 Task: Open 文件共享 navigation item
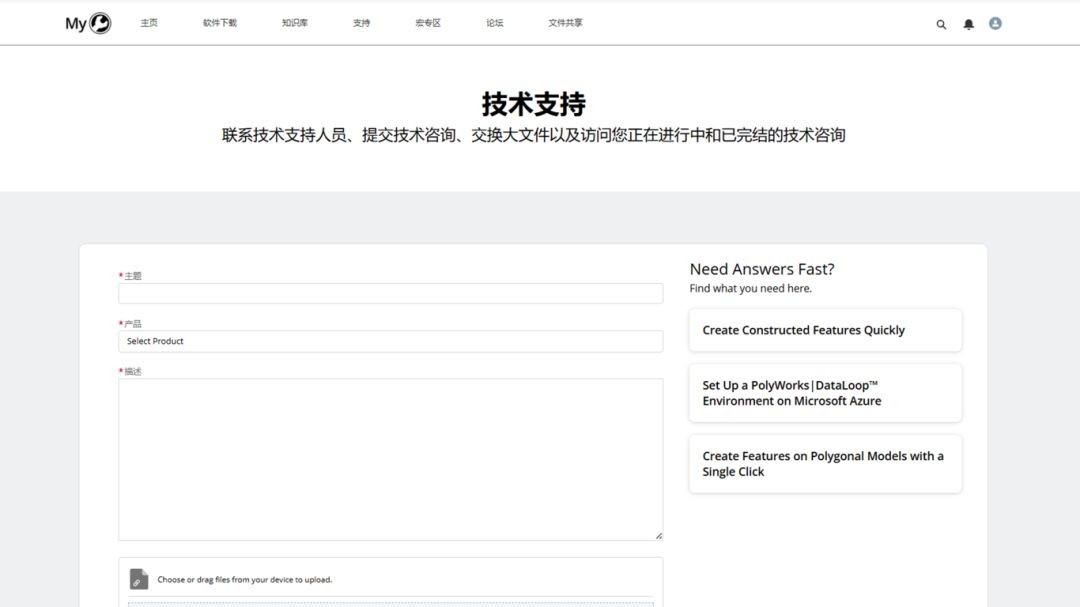click(x=565, y=23)
